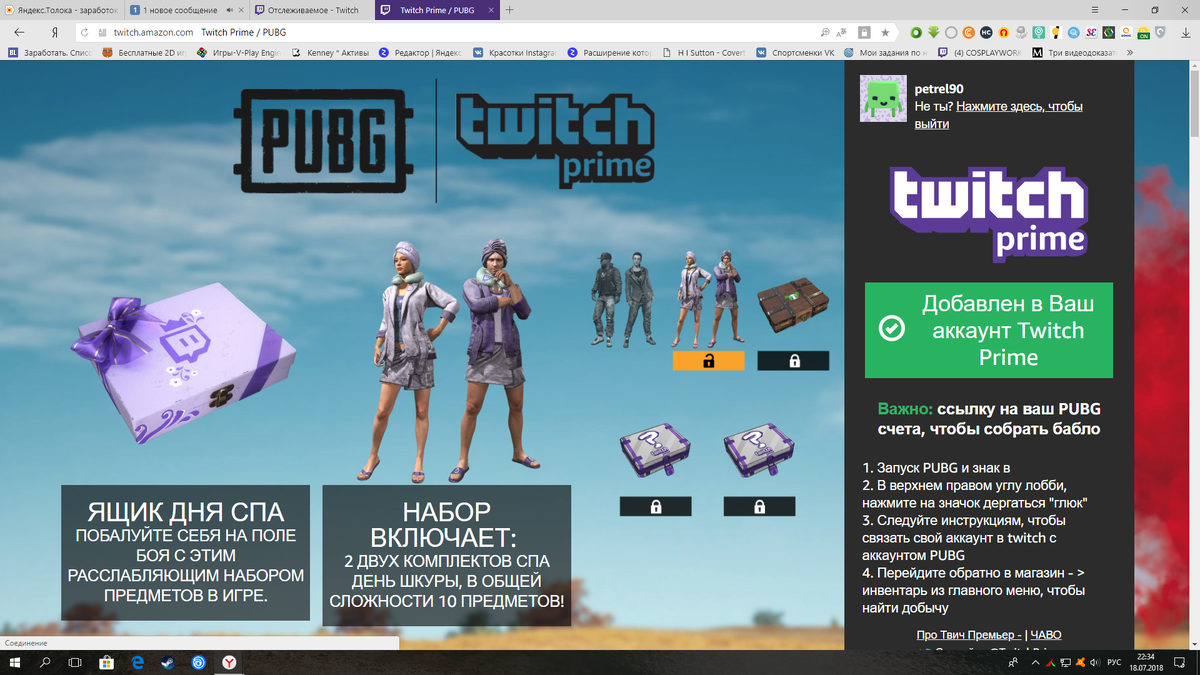Open the 'Про Твич Премьер' link
1200x675 pixels.
968,635
